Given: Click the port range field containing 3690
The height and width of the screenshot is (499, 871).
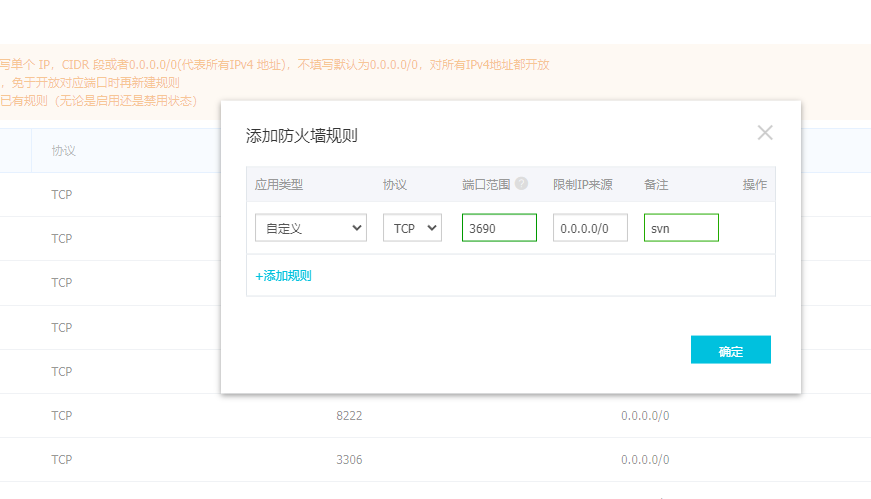Looking at the screenshot, I should [x=499, y=228].
